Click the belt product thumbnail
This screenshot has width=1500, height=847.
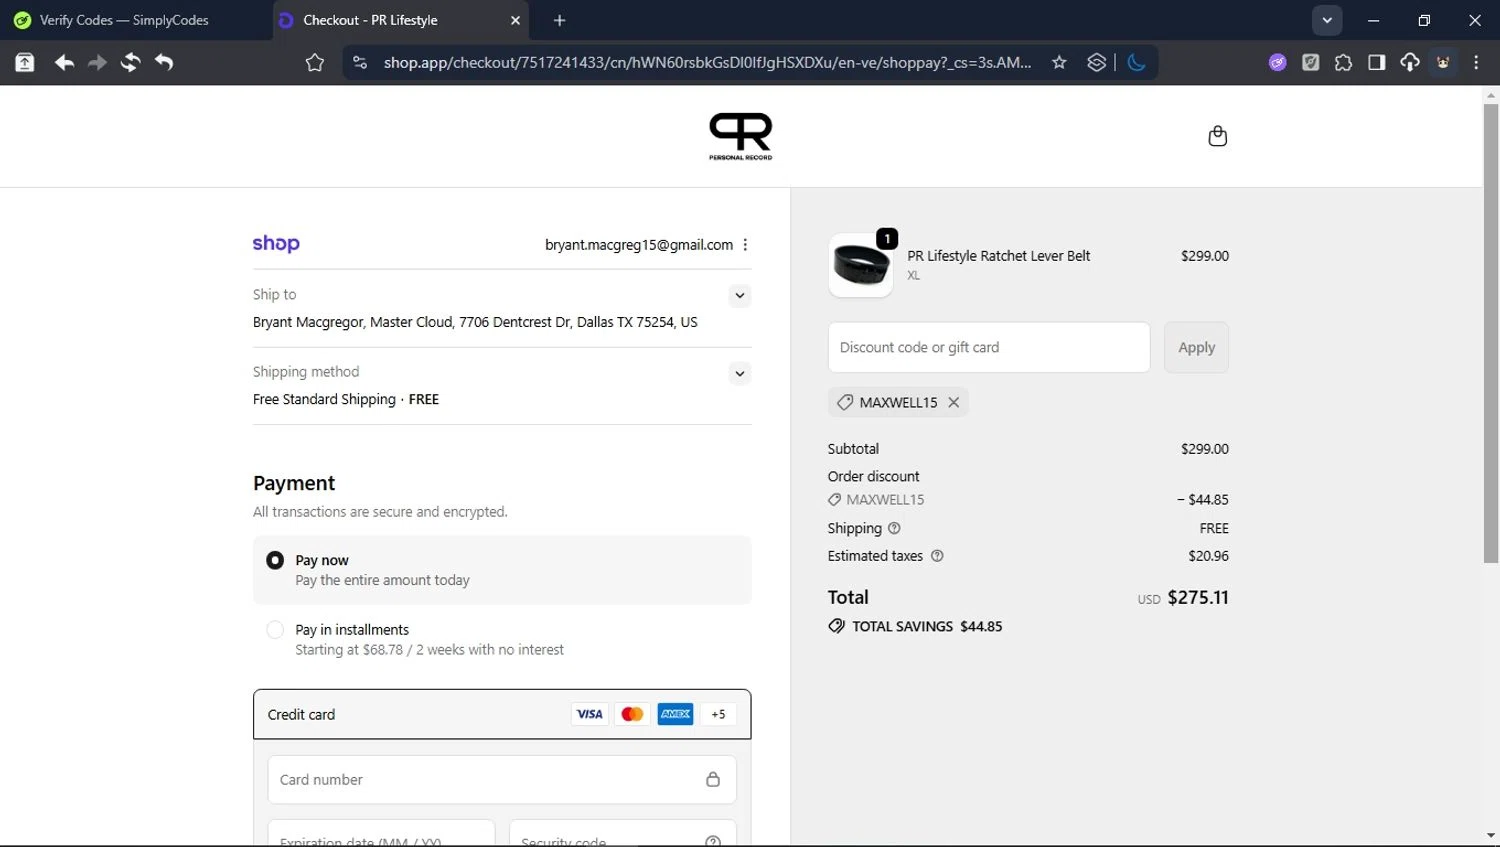[861, 265]
